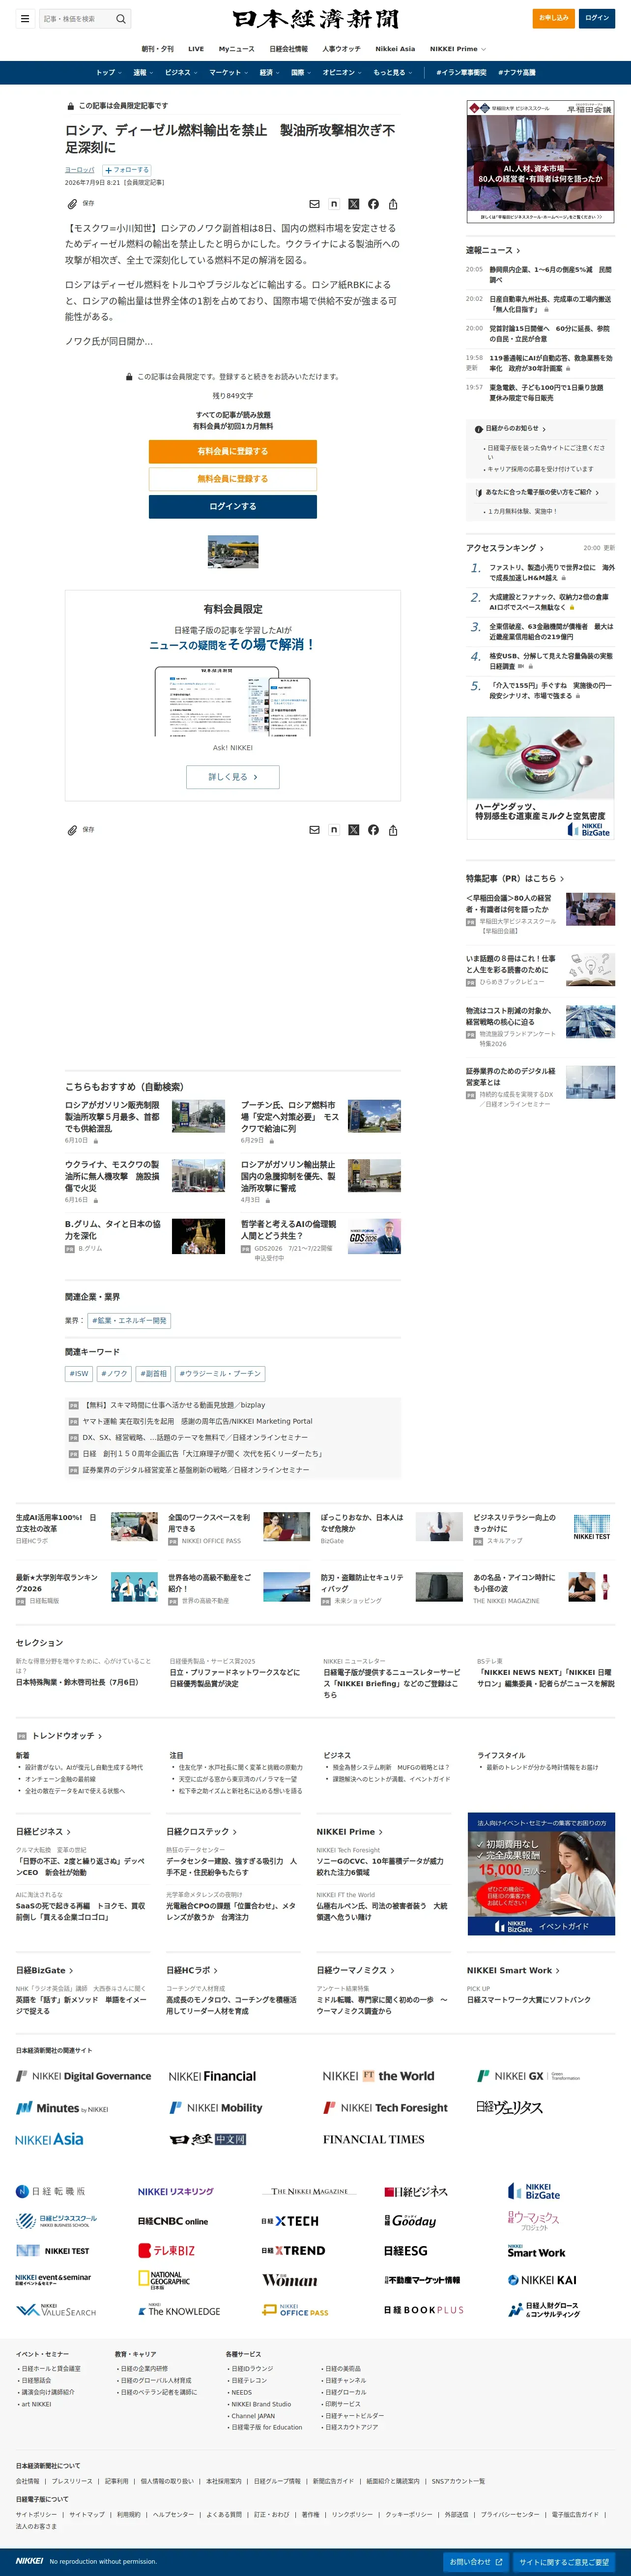The width and height of the screenshot is (631, 2576).
Task: Open the Nikkei Asia menu item
Action: pos(395,49)
